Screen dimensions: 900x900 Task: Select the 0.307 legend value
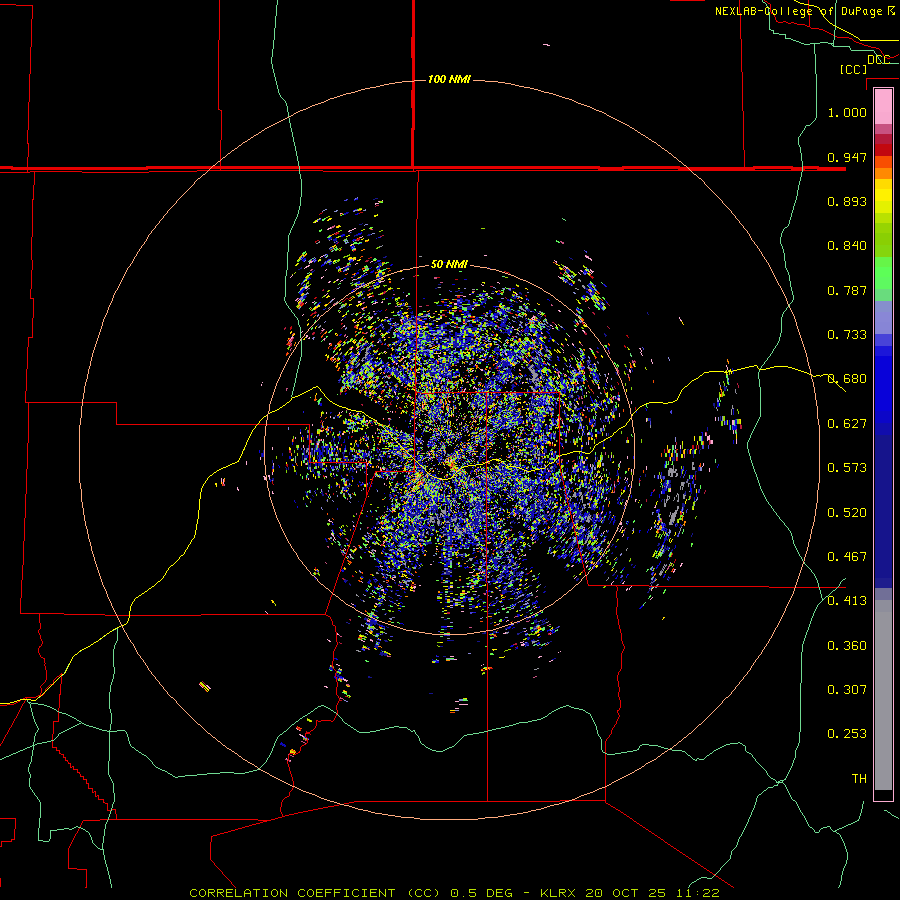(847, 690)
